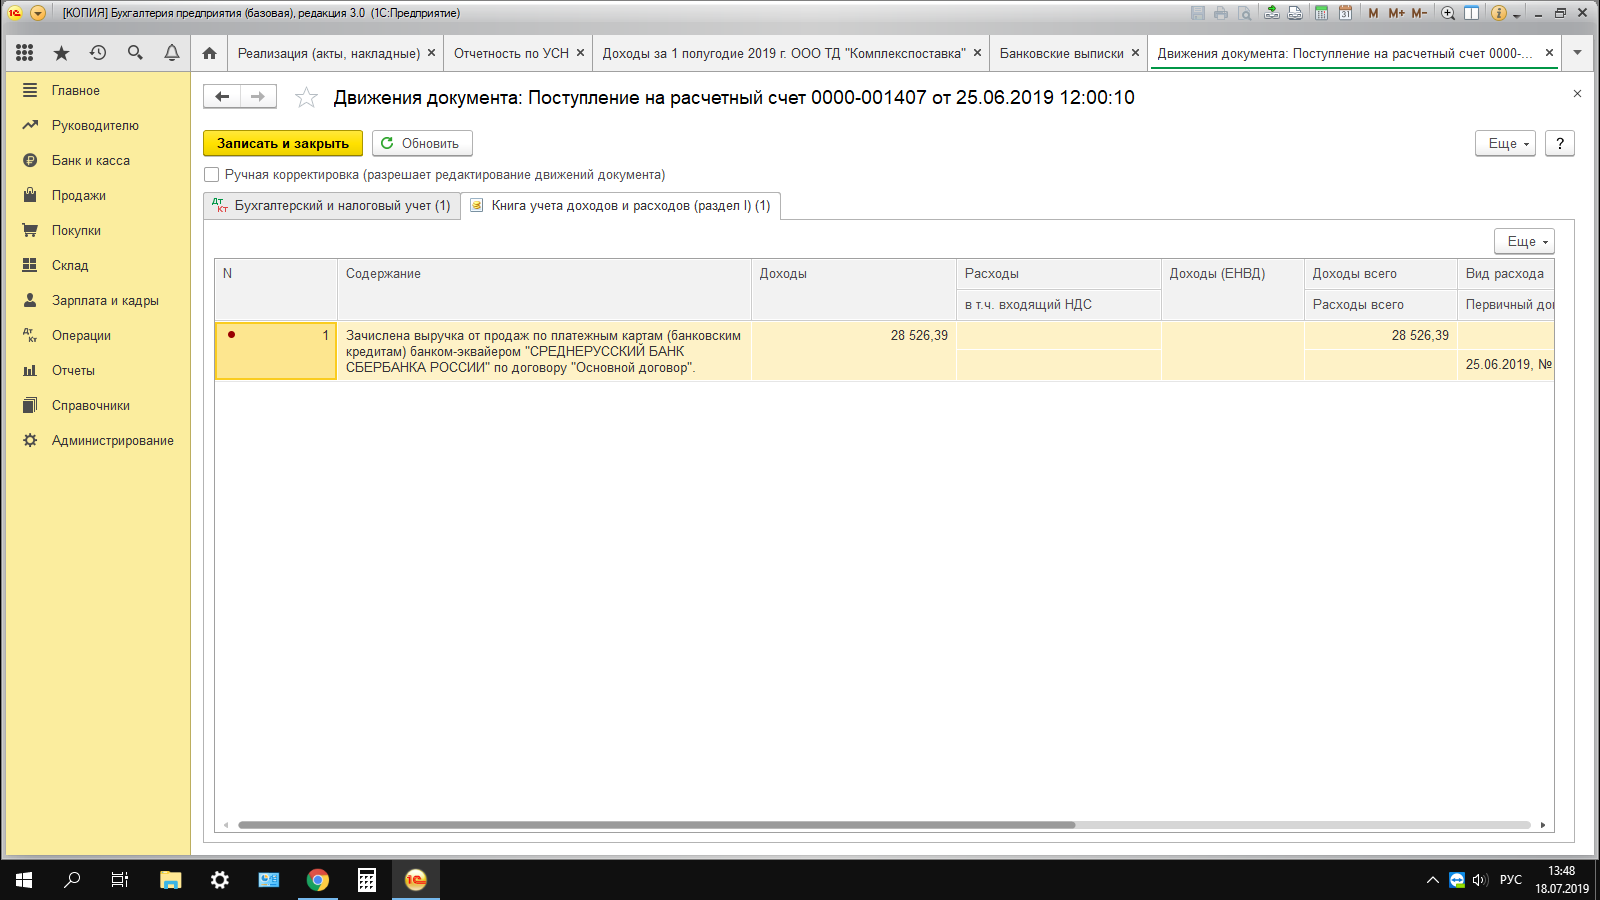This screenshot has height=900, width=1600.
Task: Click the zoom magnifier icon in title bar
Action: click(1448, 13)
